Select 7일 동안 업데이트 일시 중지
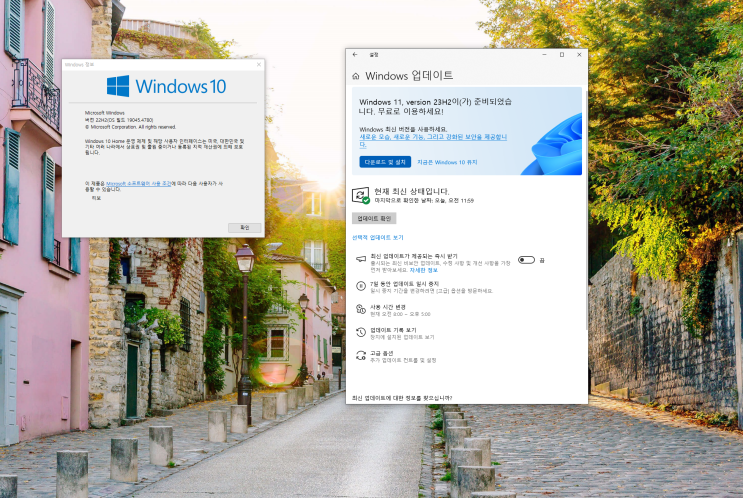This screenshot has width=743, height=498. tap(404, 283)
